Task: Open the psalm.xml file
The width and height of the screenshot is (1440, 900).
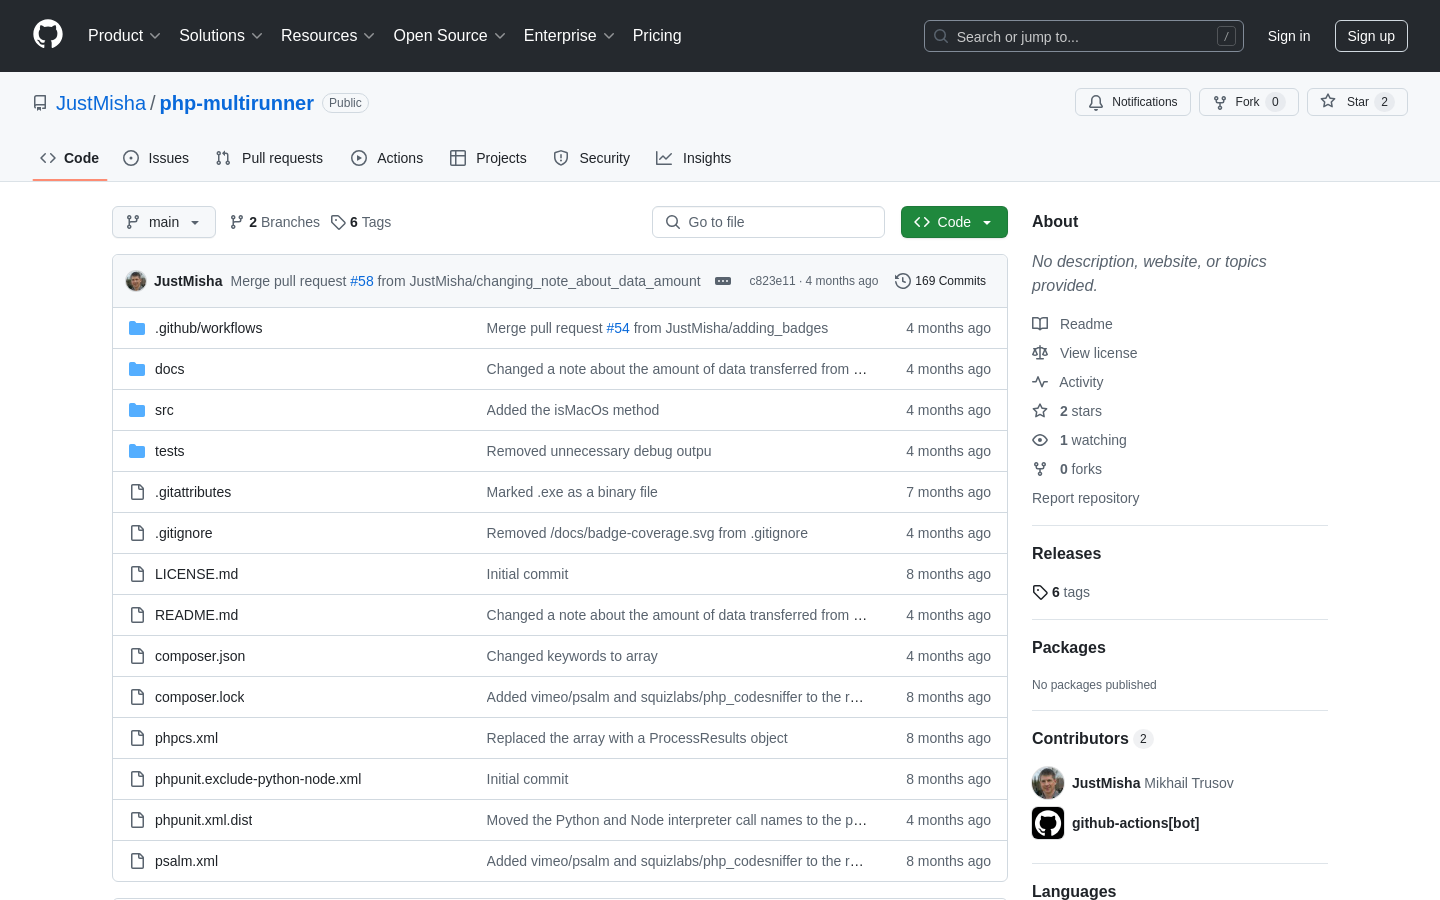Action: pos(186,861)
